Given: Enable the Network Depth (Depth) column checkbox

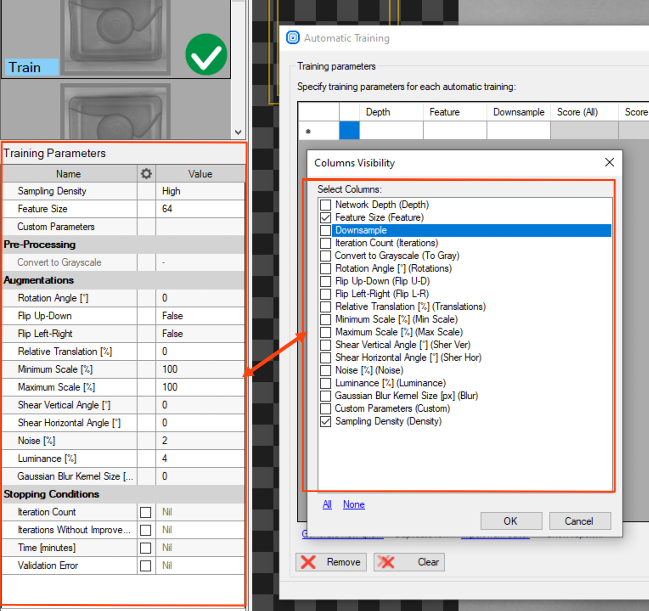Looking at the screenshot, I should coord(326,205).
